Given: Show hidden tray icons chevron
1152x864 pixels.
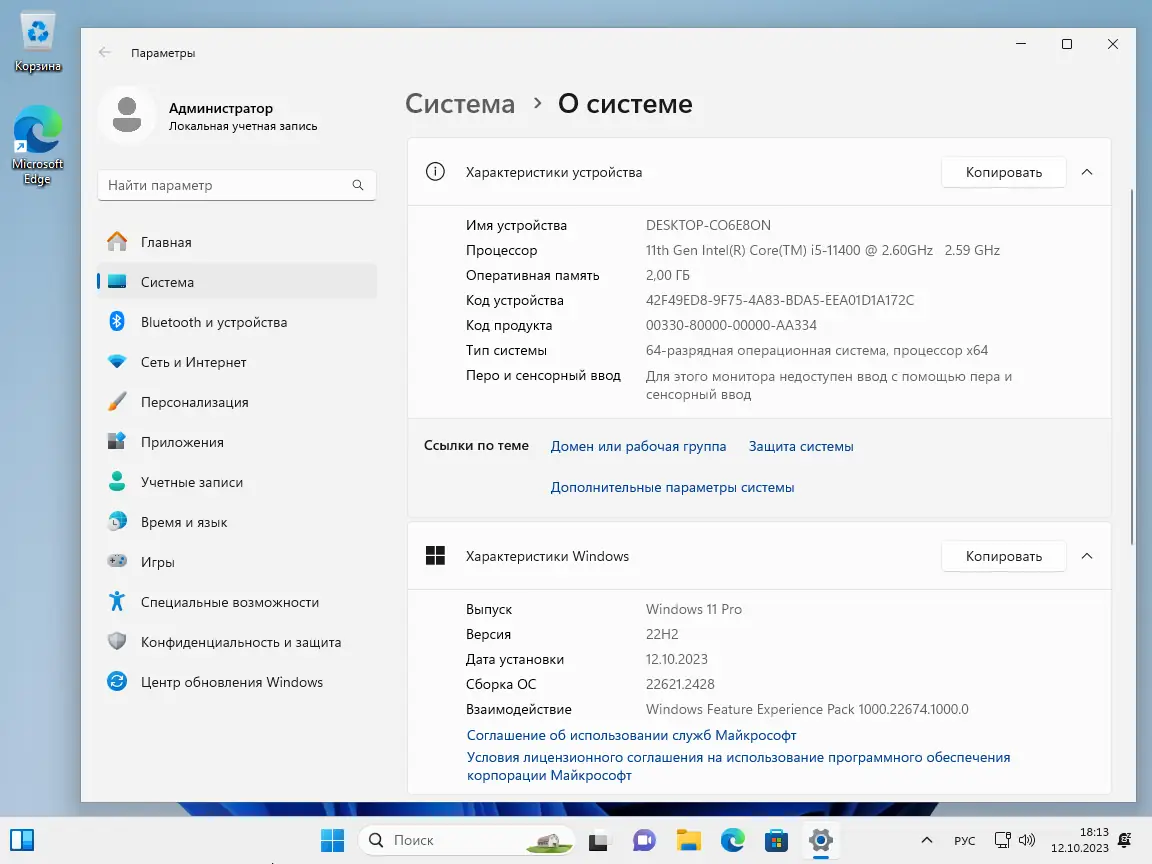Looking at the screenshot, I should (926, 840).
